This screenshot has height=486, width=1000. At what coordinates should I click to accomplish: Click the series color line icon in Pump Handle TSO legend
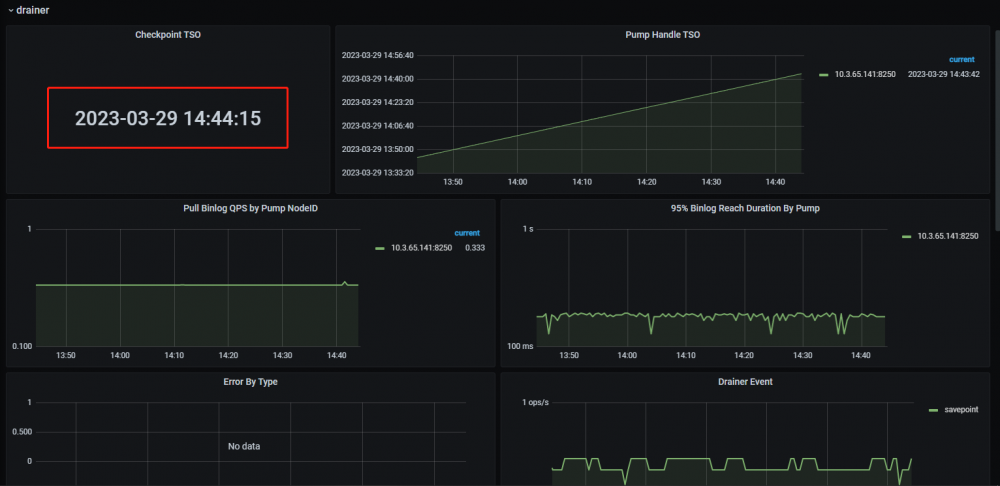(x=823, y=74)
